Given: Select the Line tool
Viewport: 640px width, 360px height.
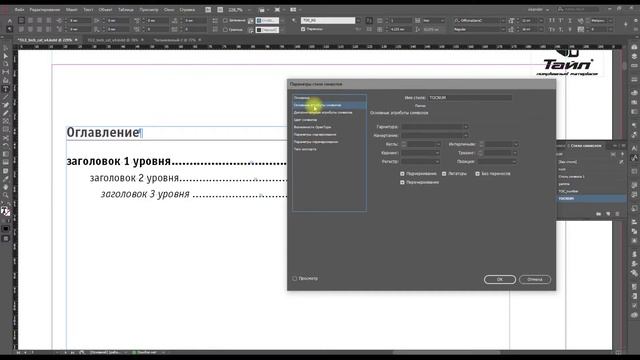Looking at the screenshot, I should (x=6, y=97).
